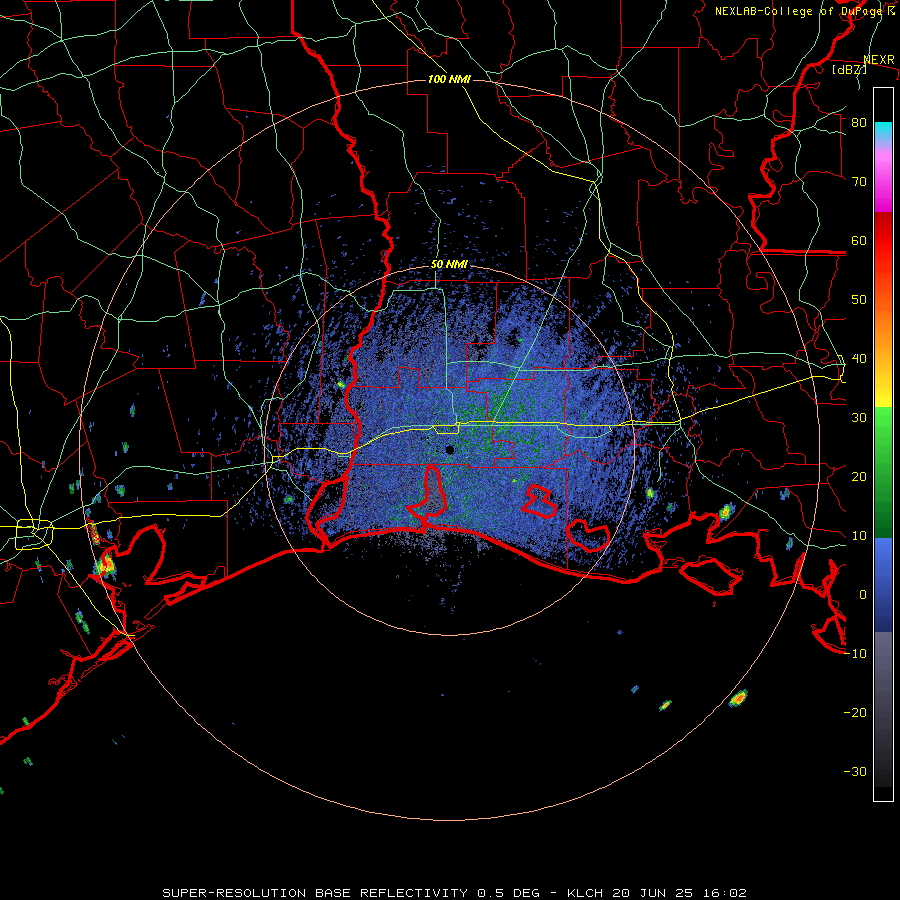Screen dimensions: 900x900
Task: Click the 50 value on the dBZ scale
Action: pos(859,300)
